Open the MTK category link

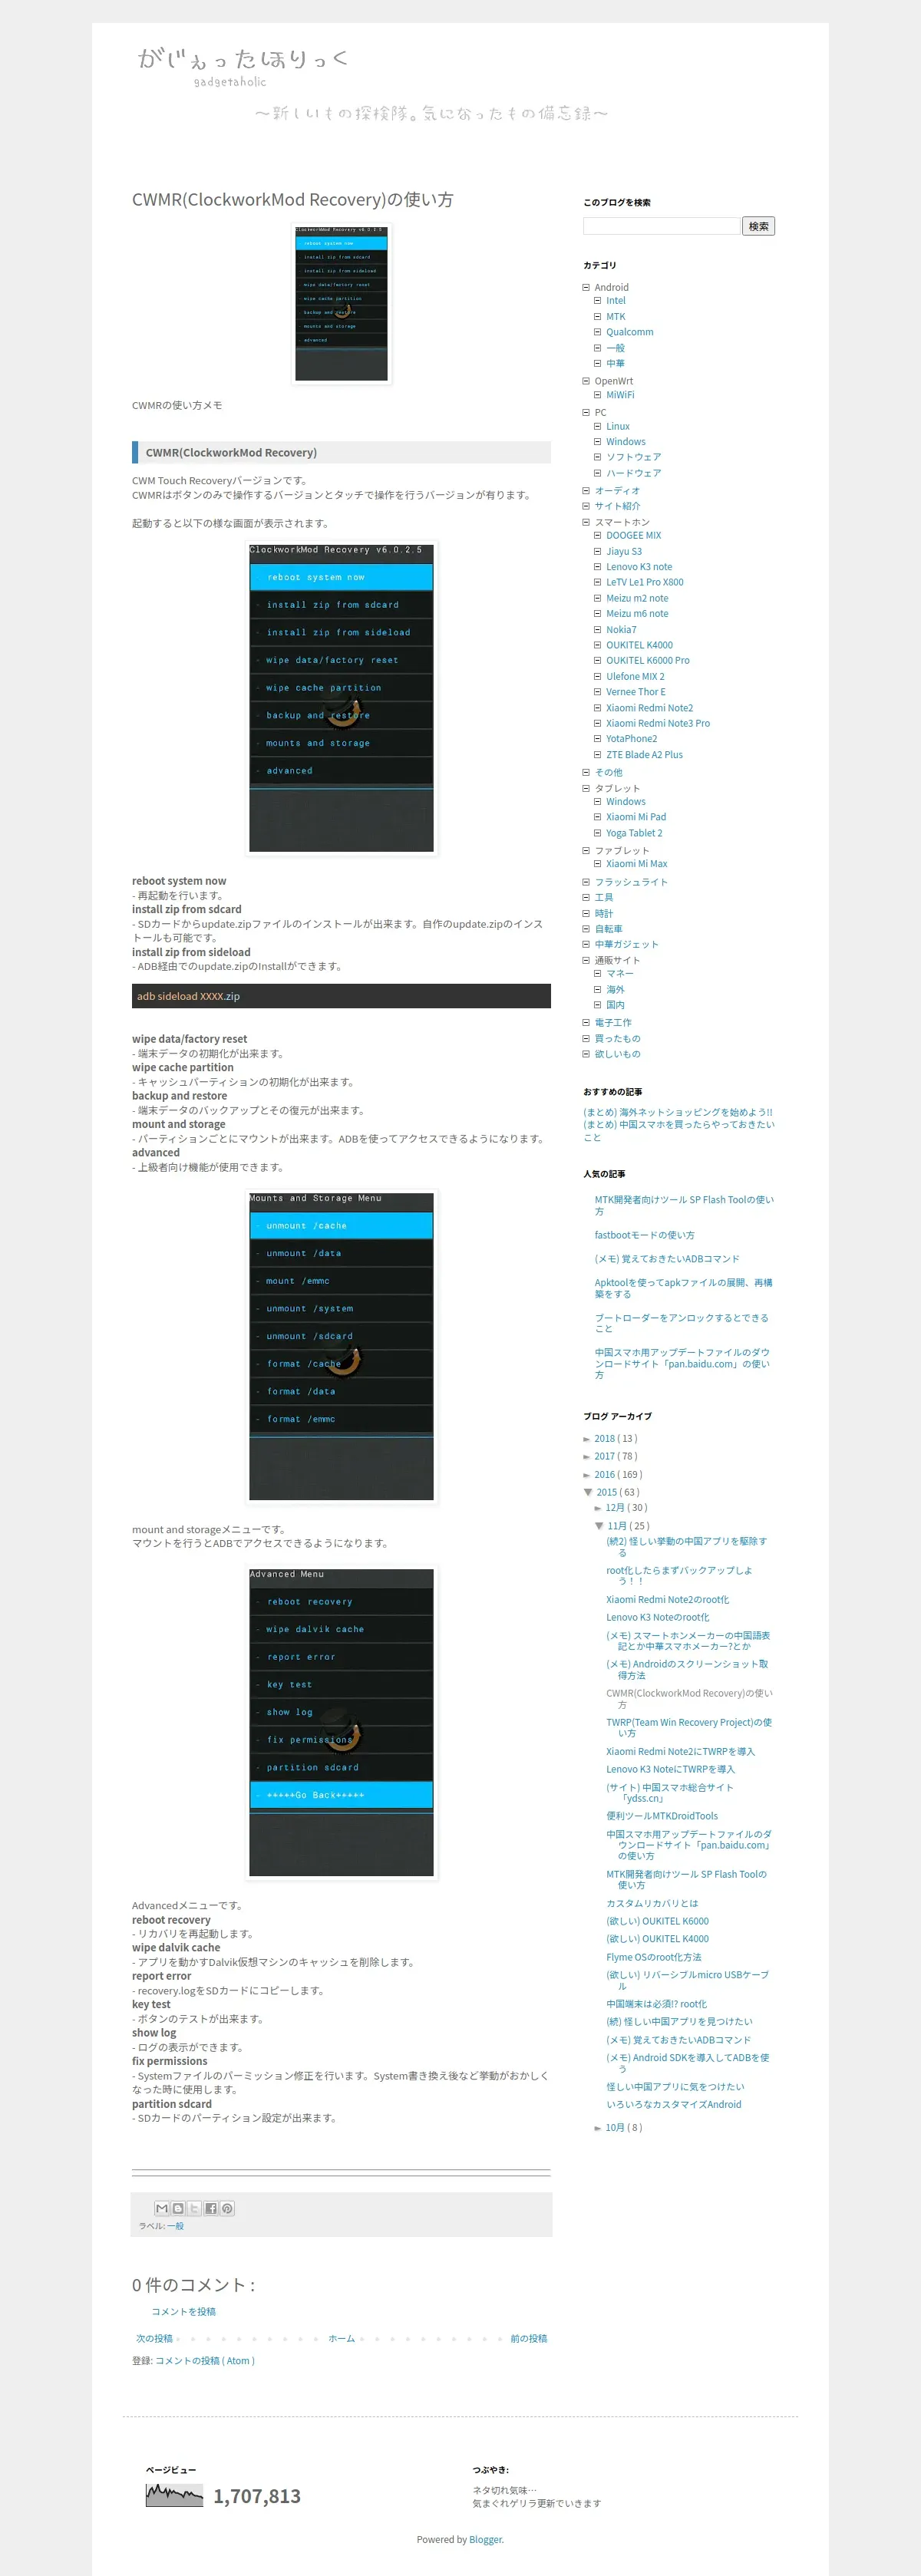616,317
